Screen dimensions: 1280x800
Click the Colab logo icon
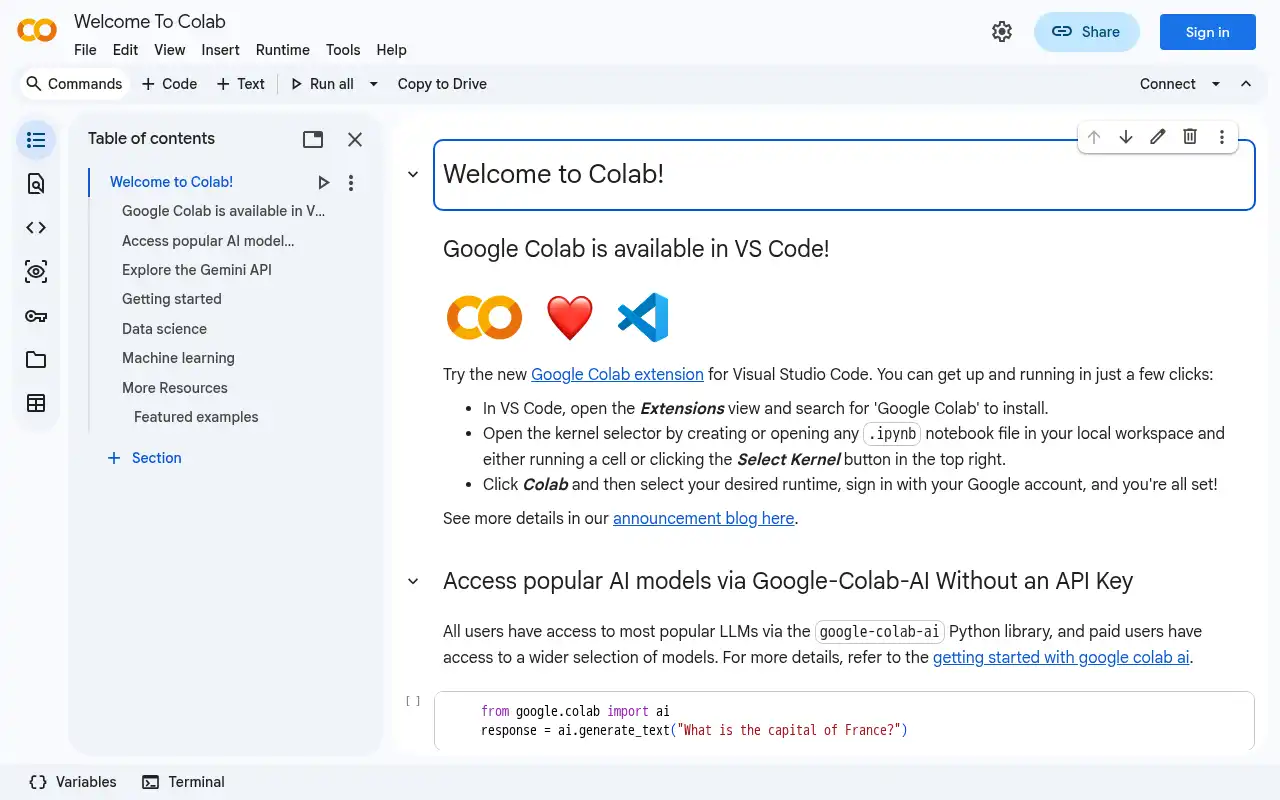click(x=37, y=30)
